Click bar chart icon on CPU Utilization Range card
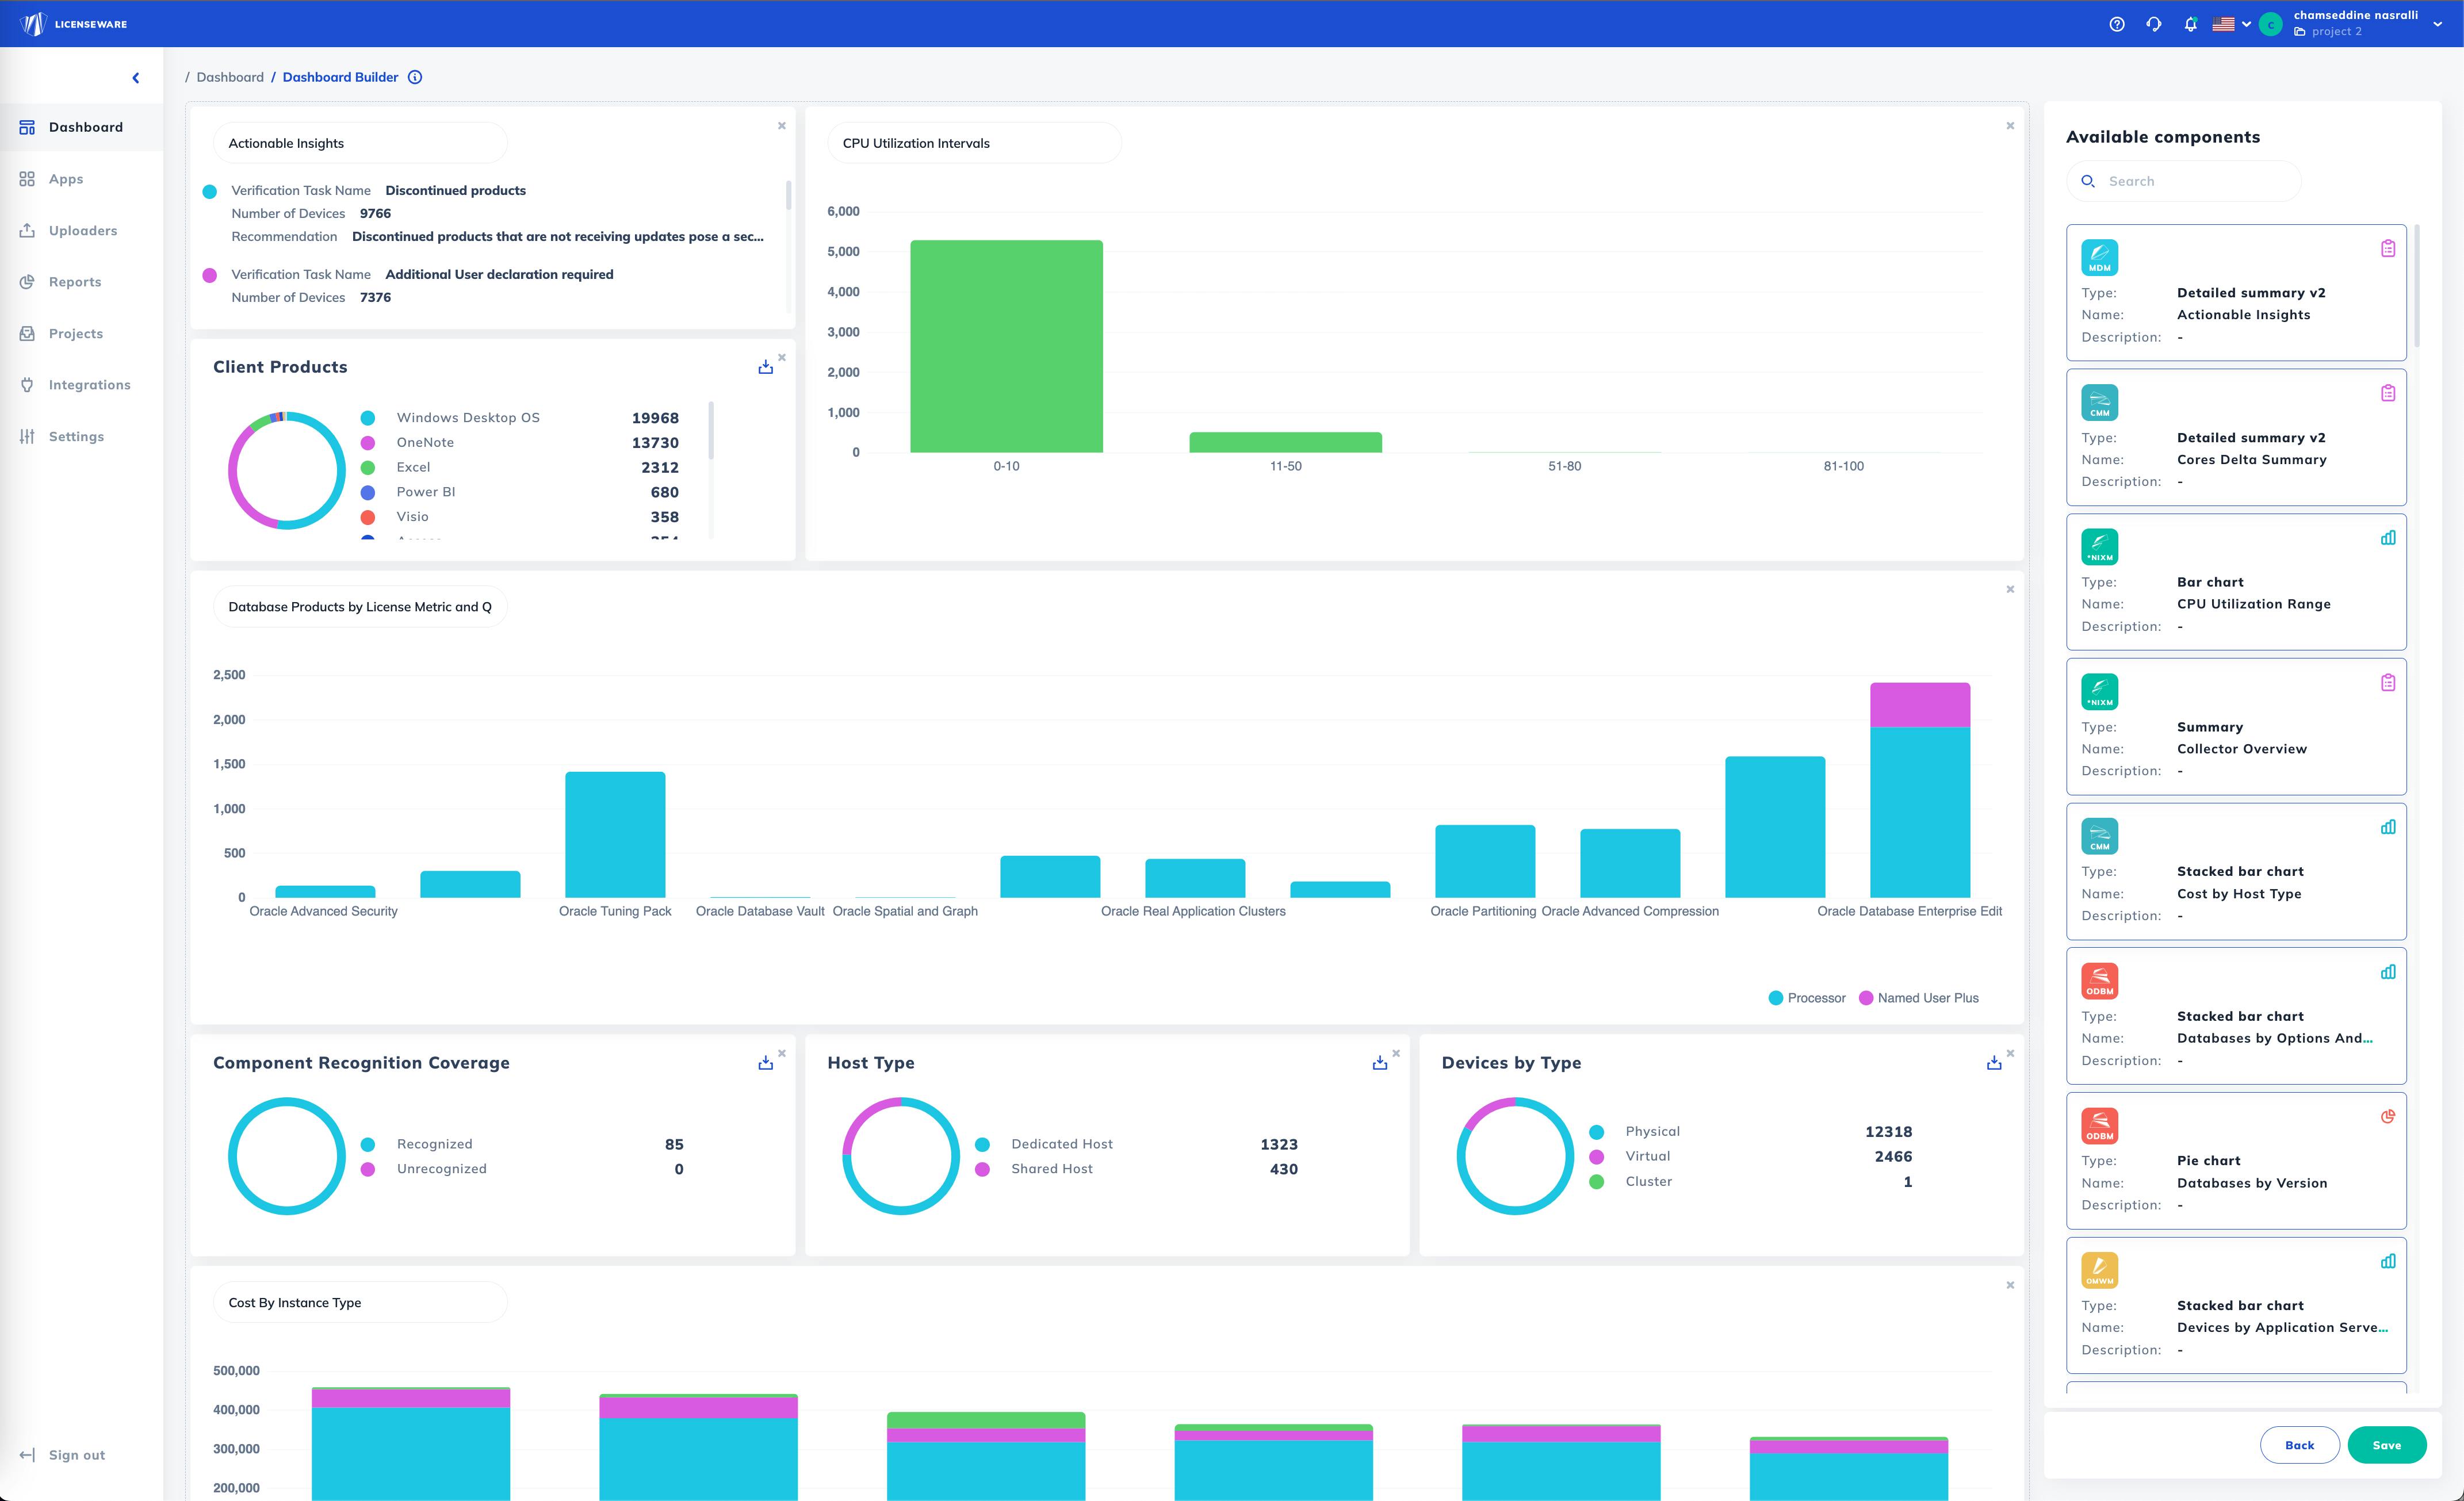 2388,538
